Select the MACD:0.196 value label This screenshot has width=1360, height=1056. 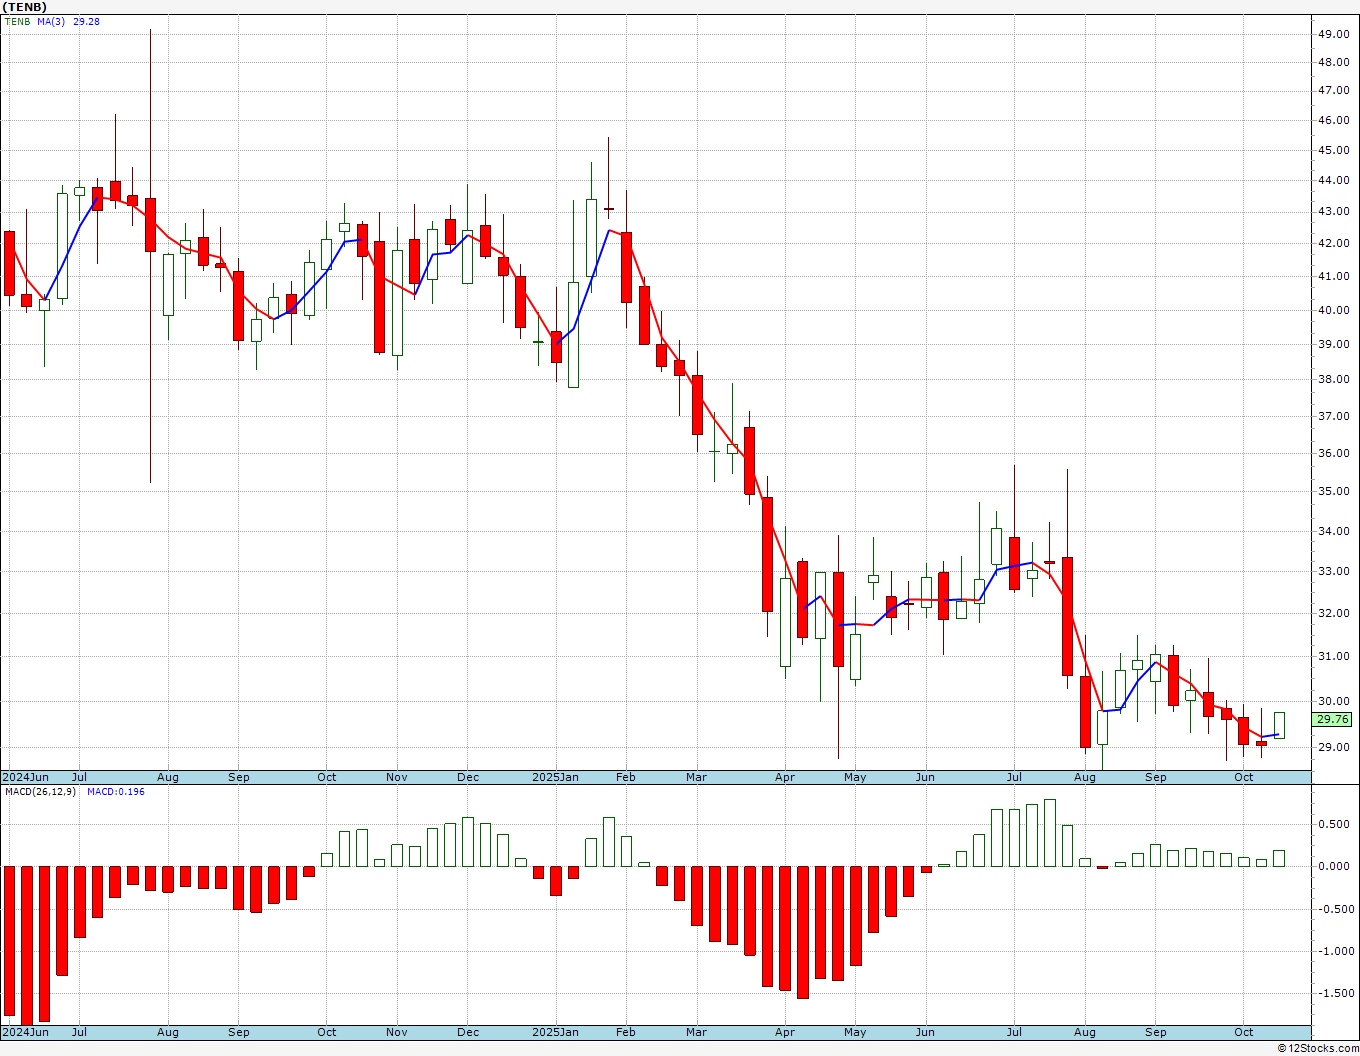pyautogui.click(x=116, y=791)
